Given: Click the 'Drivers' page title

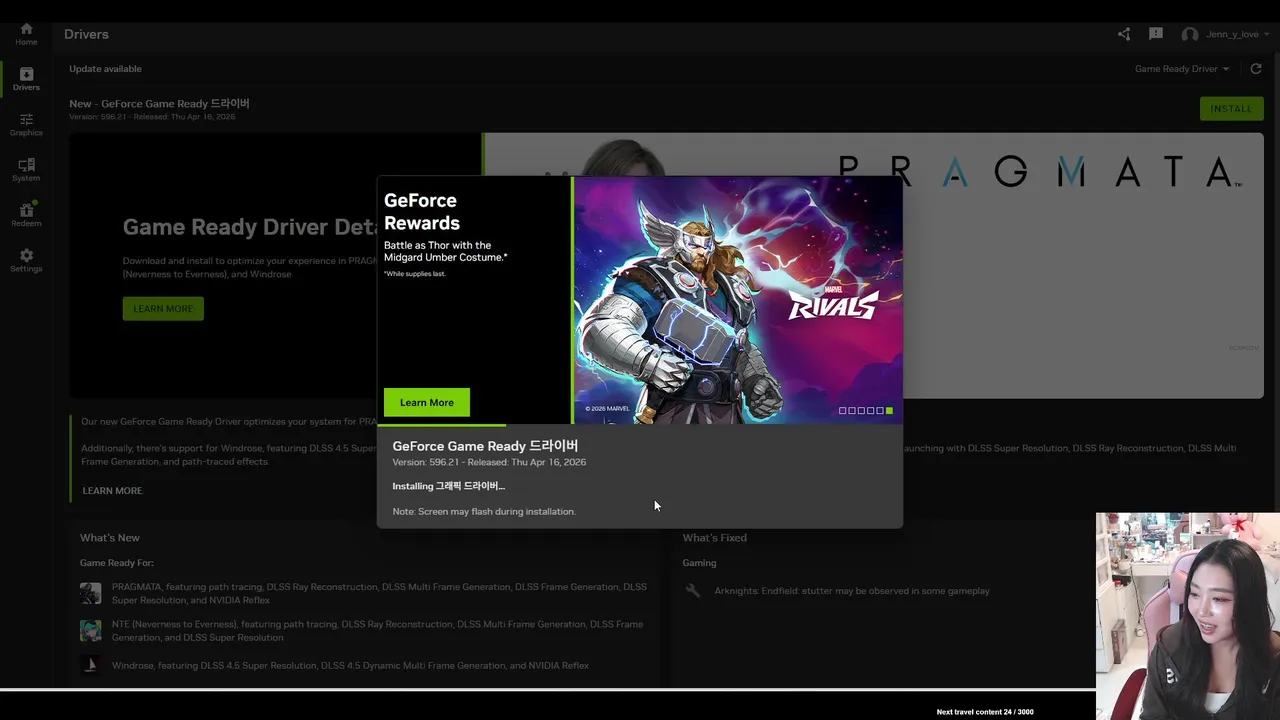Looking at the screenshot, I should (86, 34).
